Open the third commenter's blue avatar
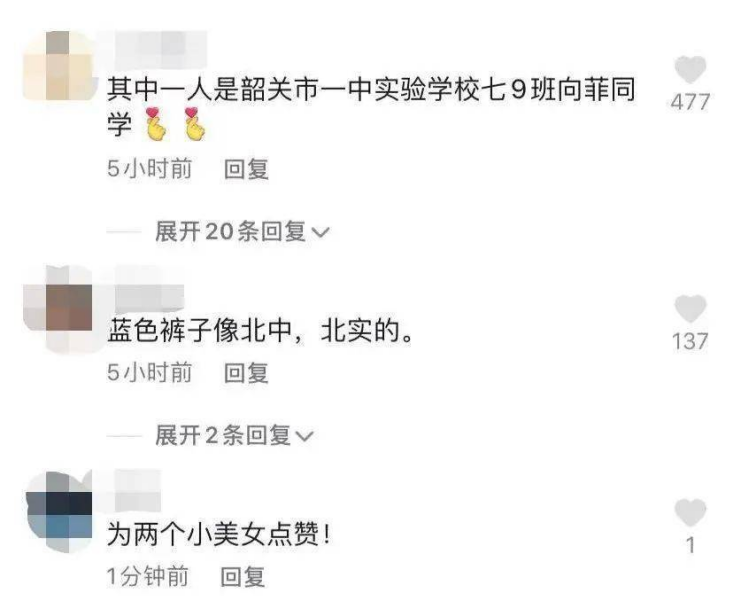The height and width of the screenshot is (601, 733). 59,511
